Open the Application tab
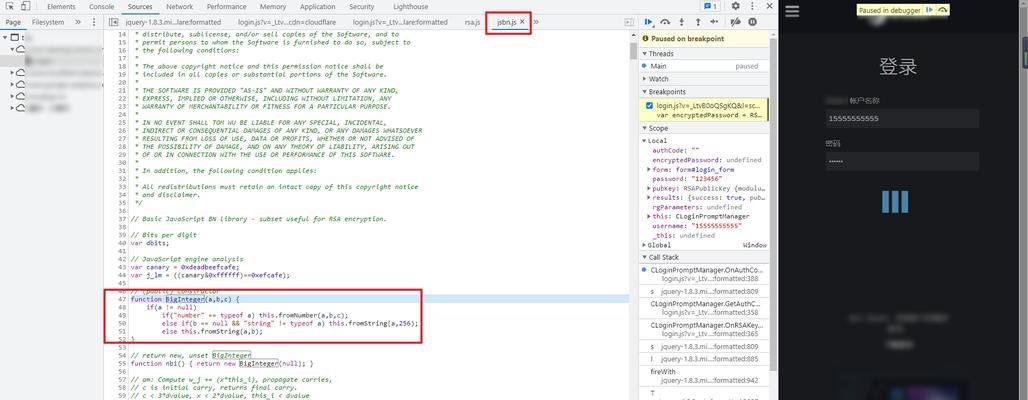This screenshot has height=400, width=1028. point(318,7)
